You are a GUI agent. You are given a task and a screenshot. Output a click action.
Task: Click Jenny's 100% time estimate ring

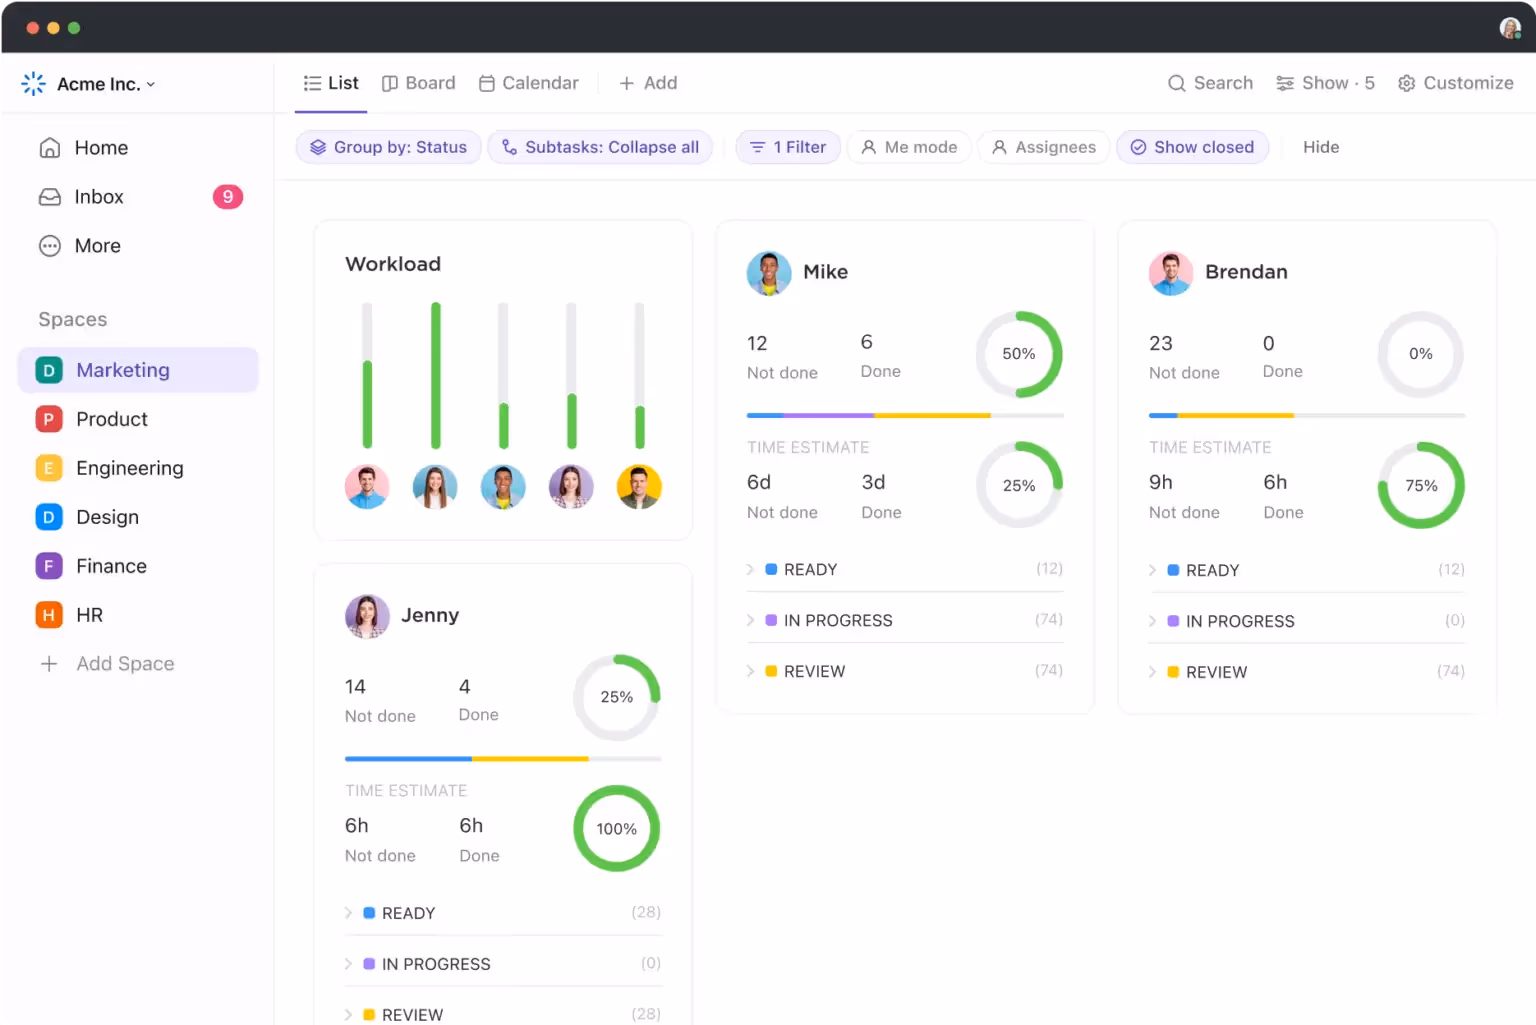pyautogui.click(x=616, y=829)
